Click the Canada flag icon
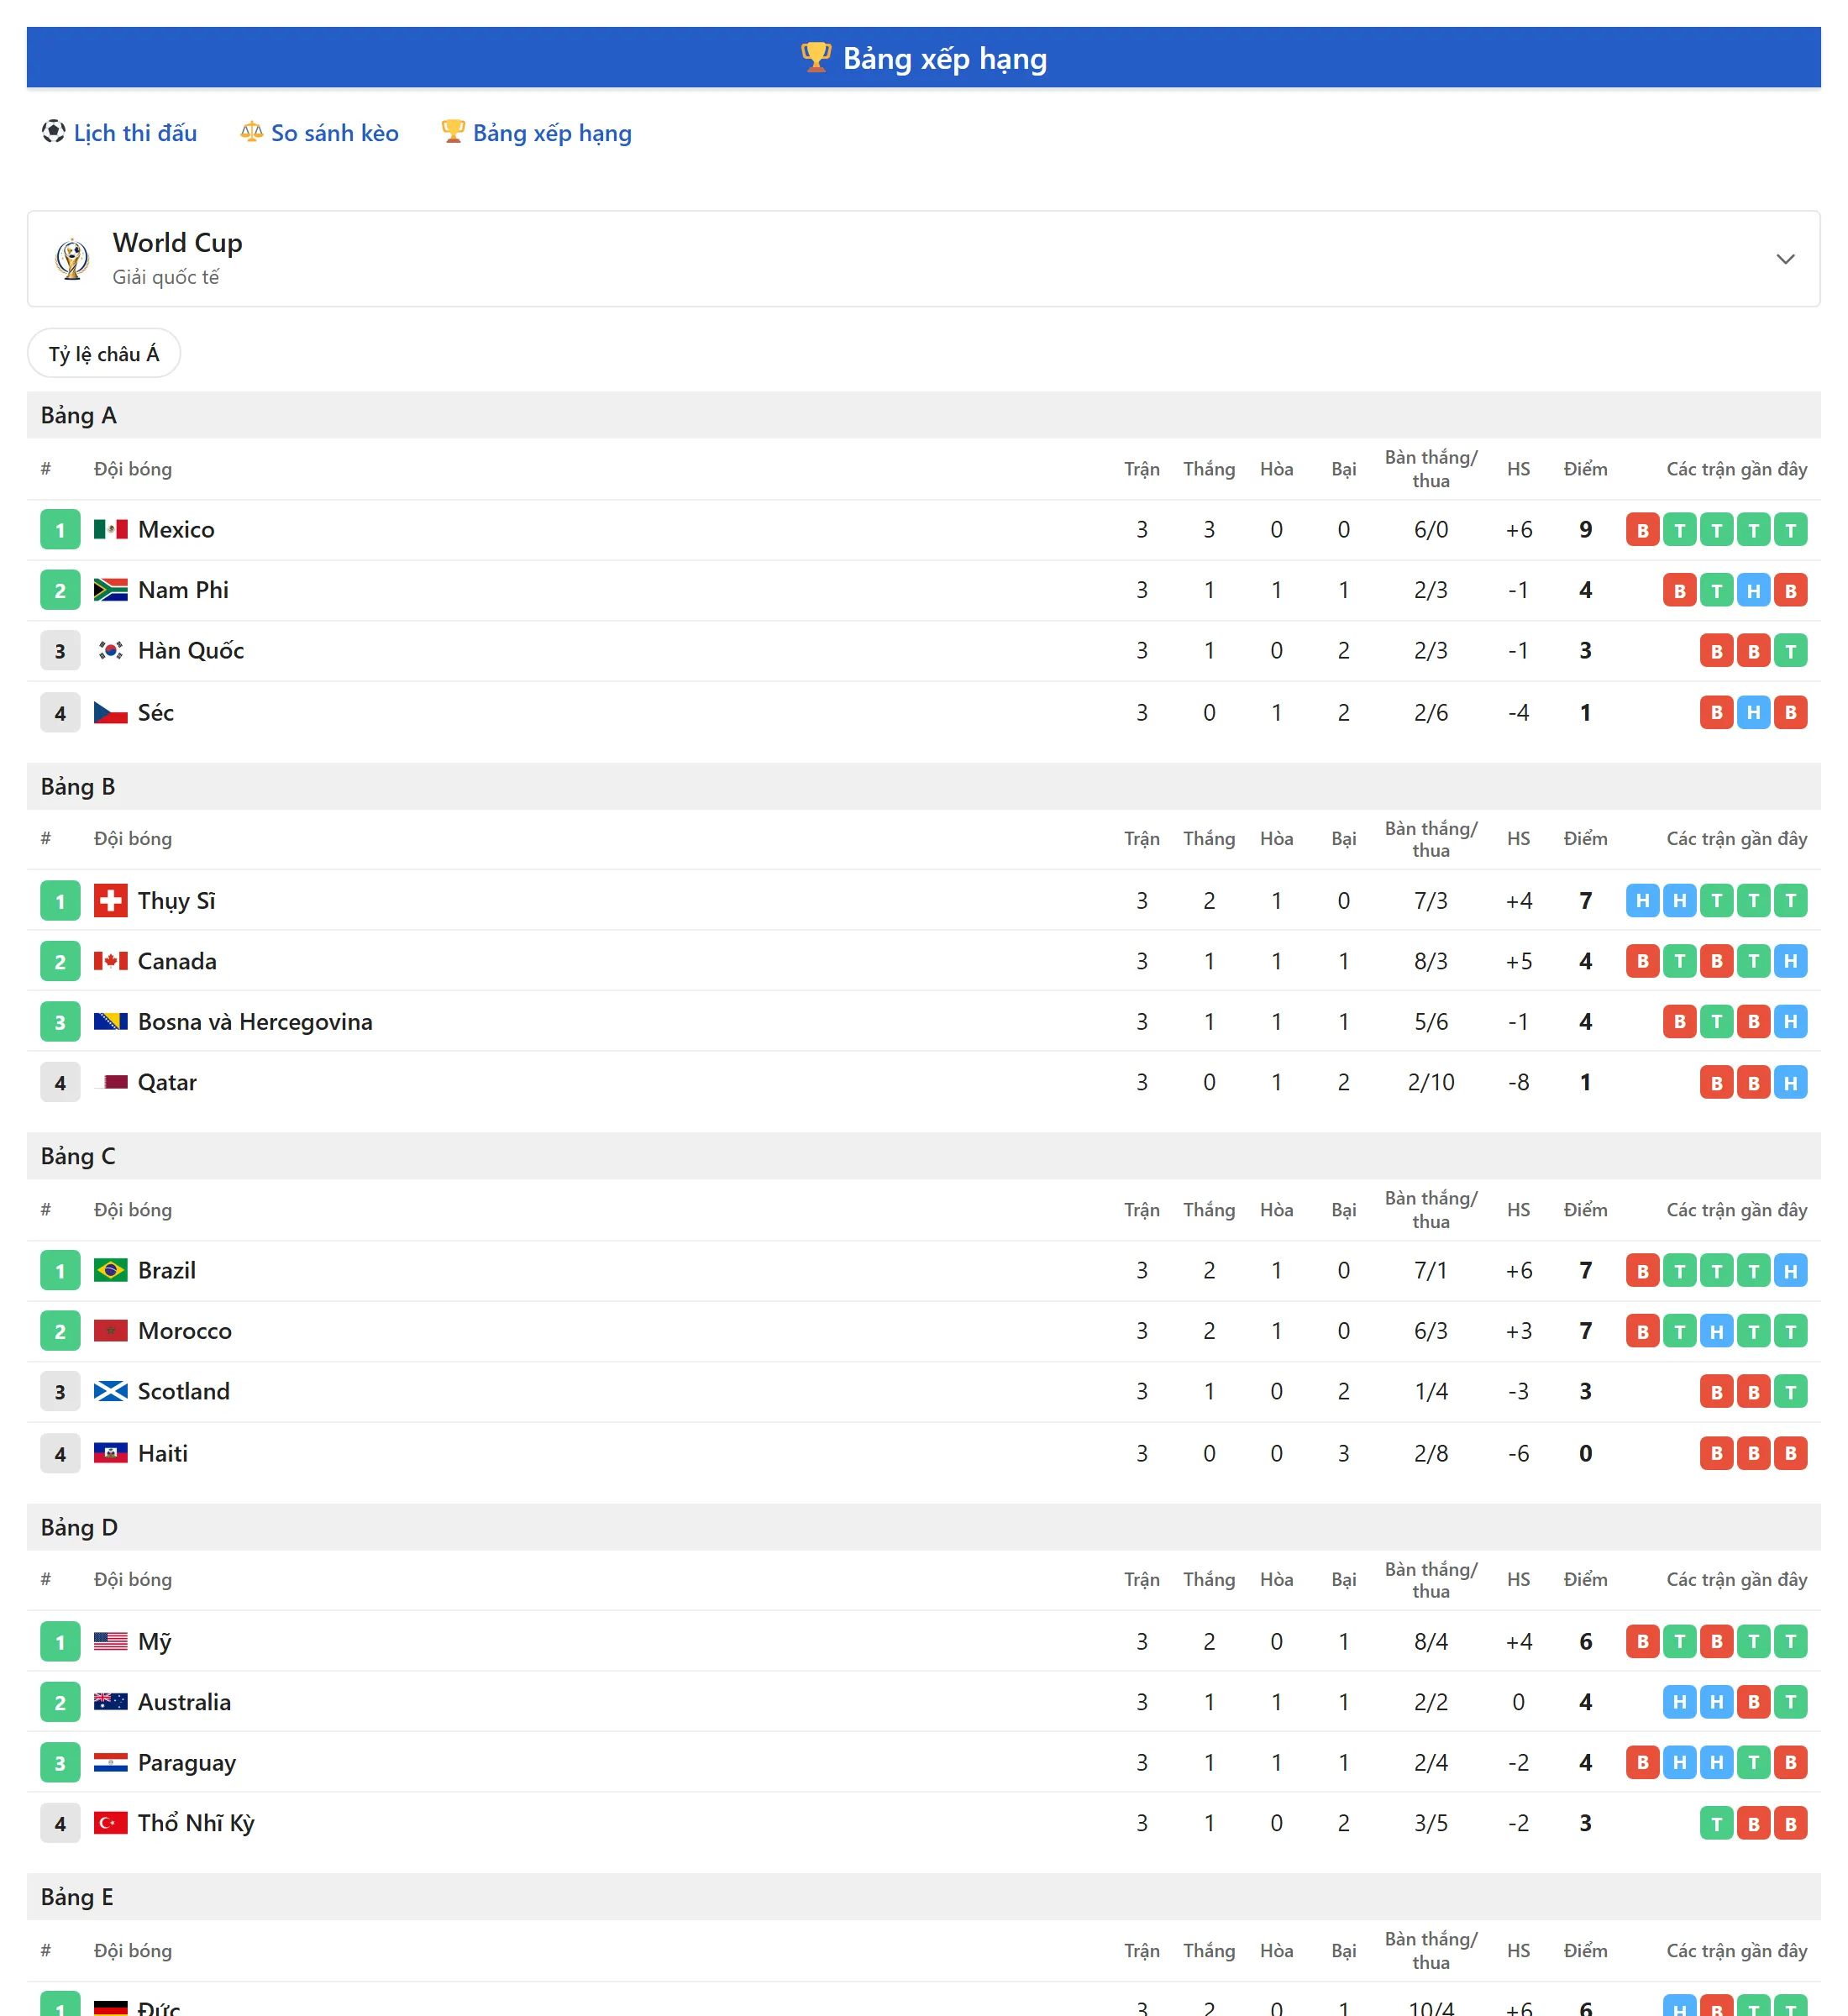The width and height of the screenshot is (1848, 2016). 111,961
